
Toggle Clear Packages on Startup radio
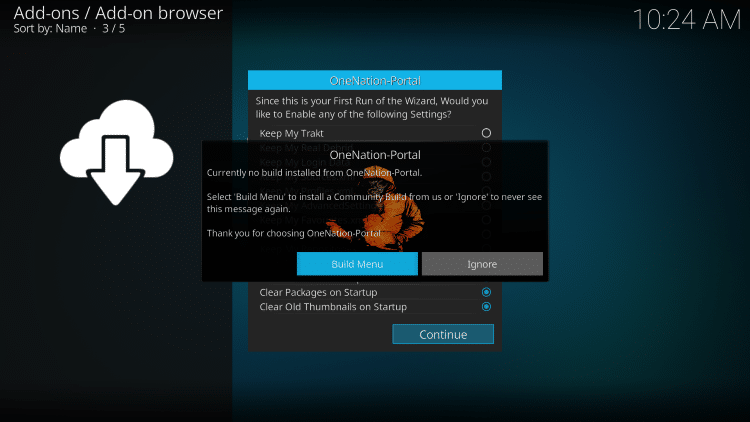486,292
